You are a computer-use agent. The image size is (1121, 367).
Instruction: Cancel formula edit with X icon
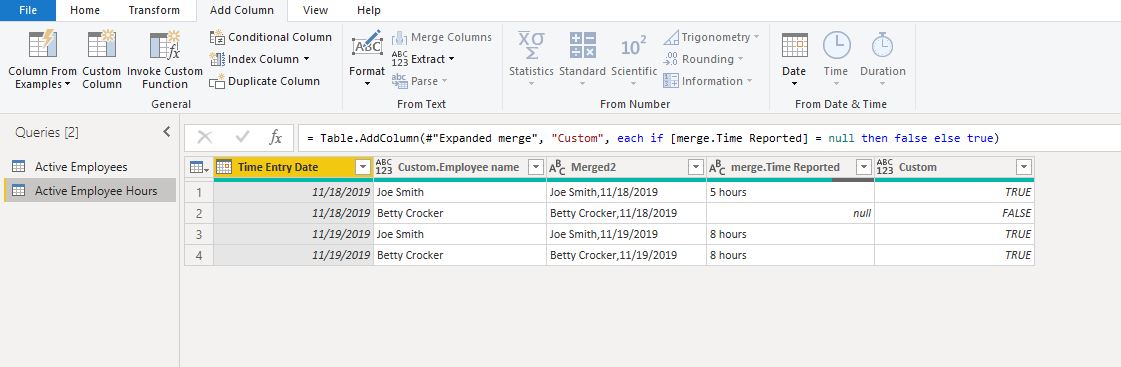[x=204, y=137]
